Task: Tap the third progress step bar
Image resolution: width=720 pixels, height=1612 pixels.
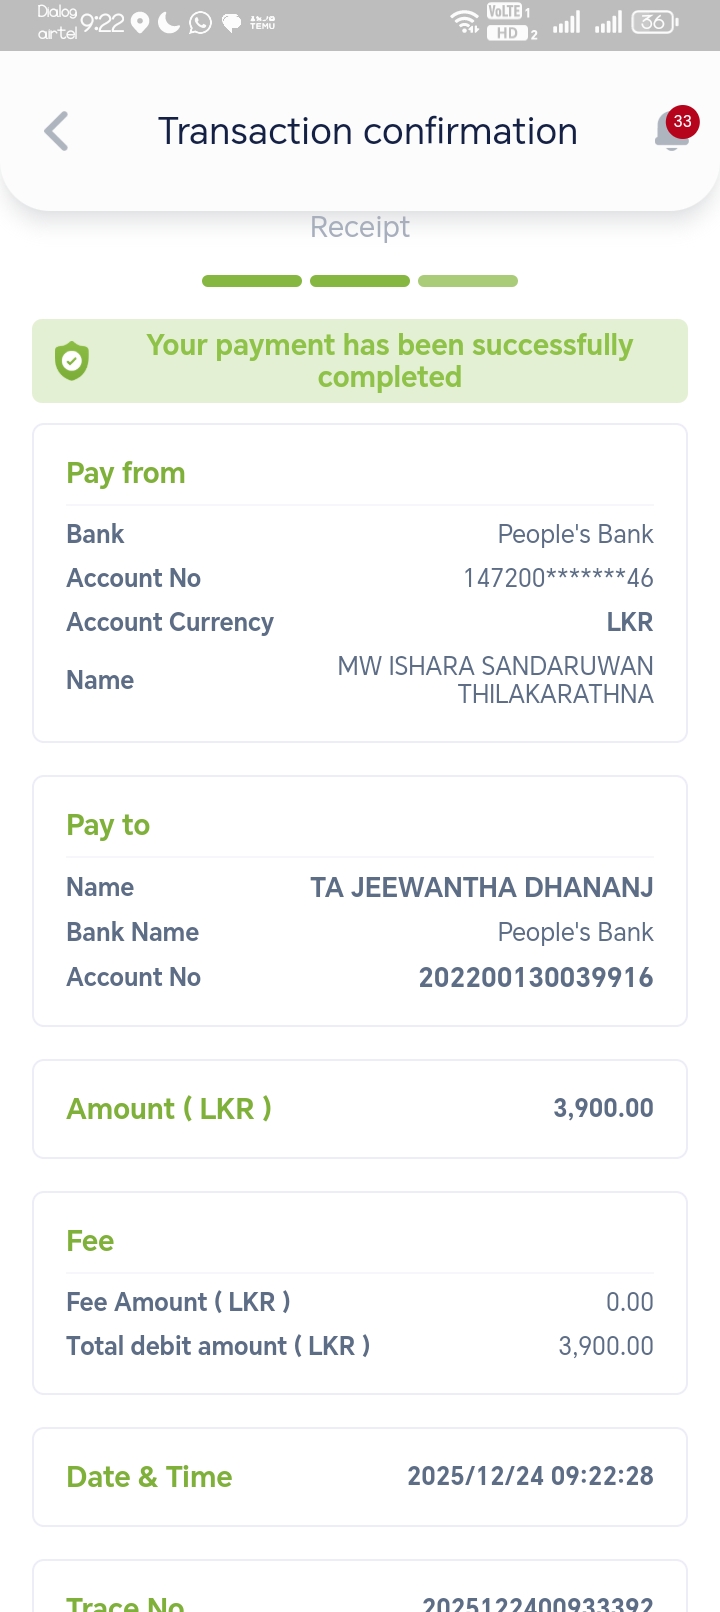Action: point(468,281)
